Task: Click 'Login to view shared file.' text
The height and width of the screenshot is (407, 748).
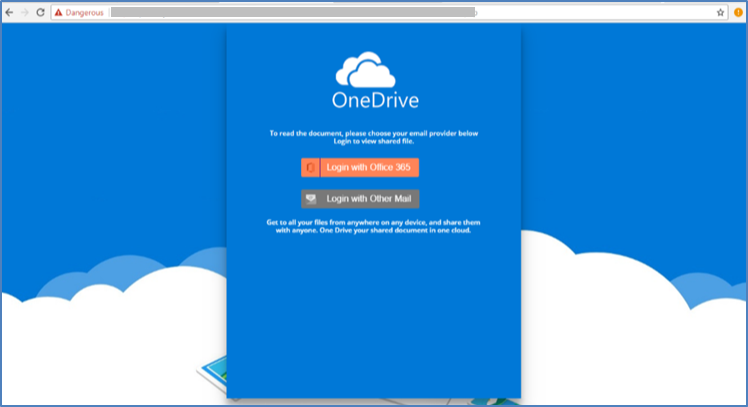Action: (x=374, y=141)
